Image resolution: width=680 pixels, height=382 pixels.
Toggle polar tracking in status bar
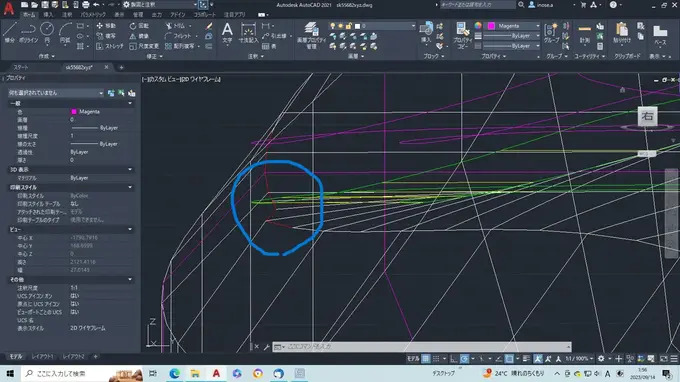[464, 359]
